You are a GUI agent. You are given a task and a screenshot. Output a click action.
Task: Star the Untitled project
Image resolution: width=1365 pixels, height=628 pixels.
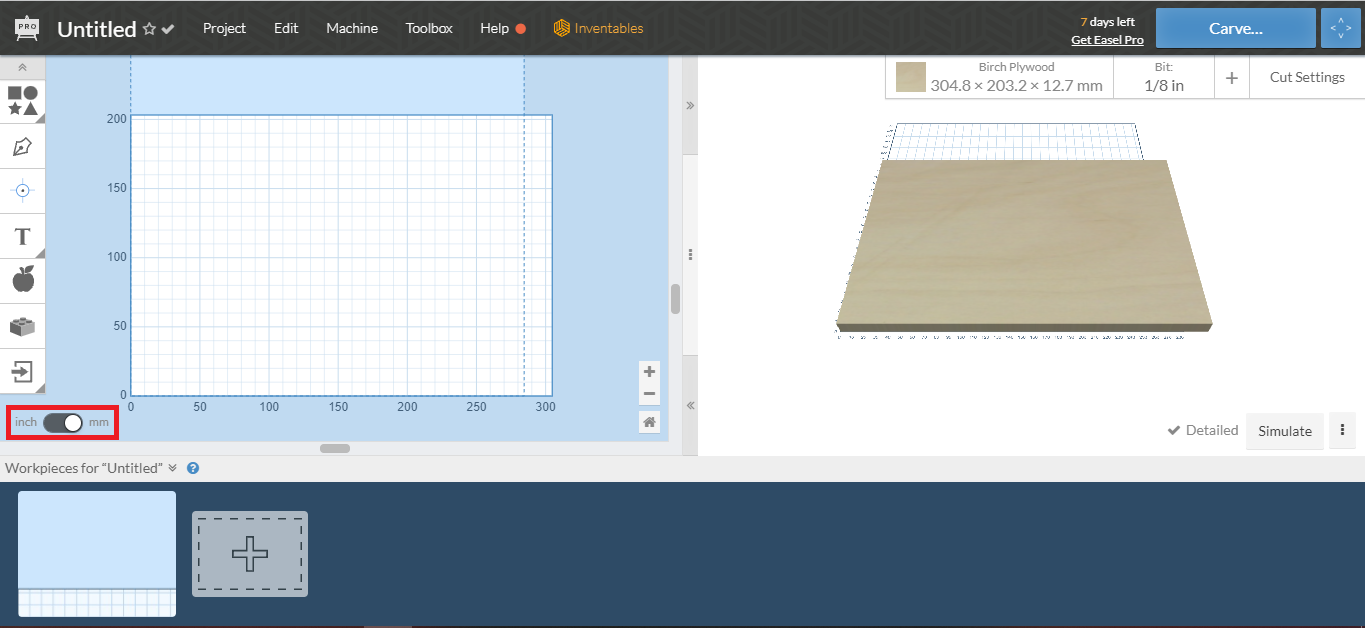149,29
